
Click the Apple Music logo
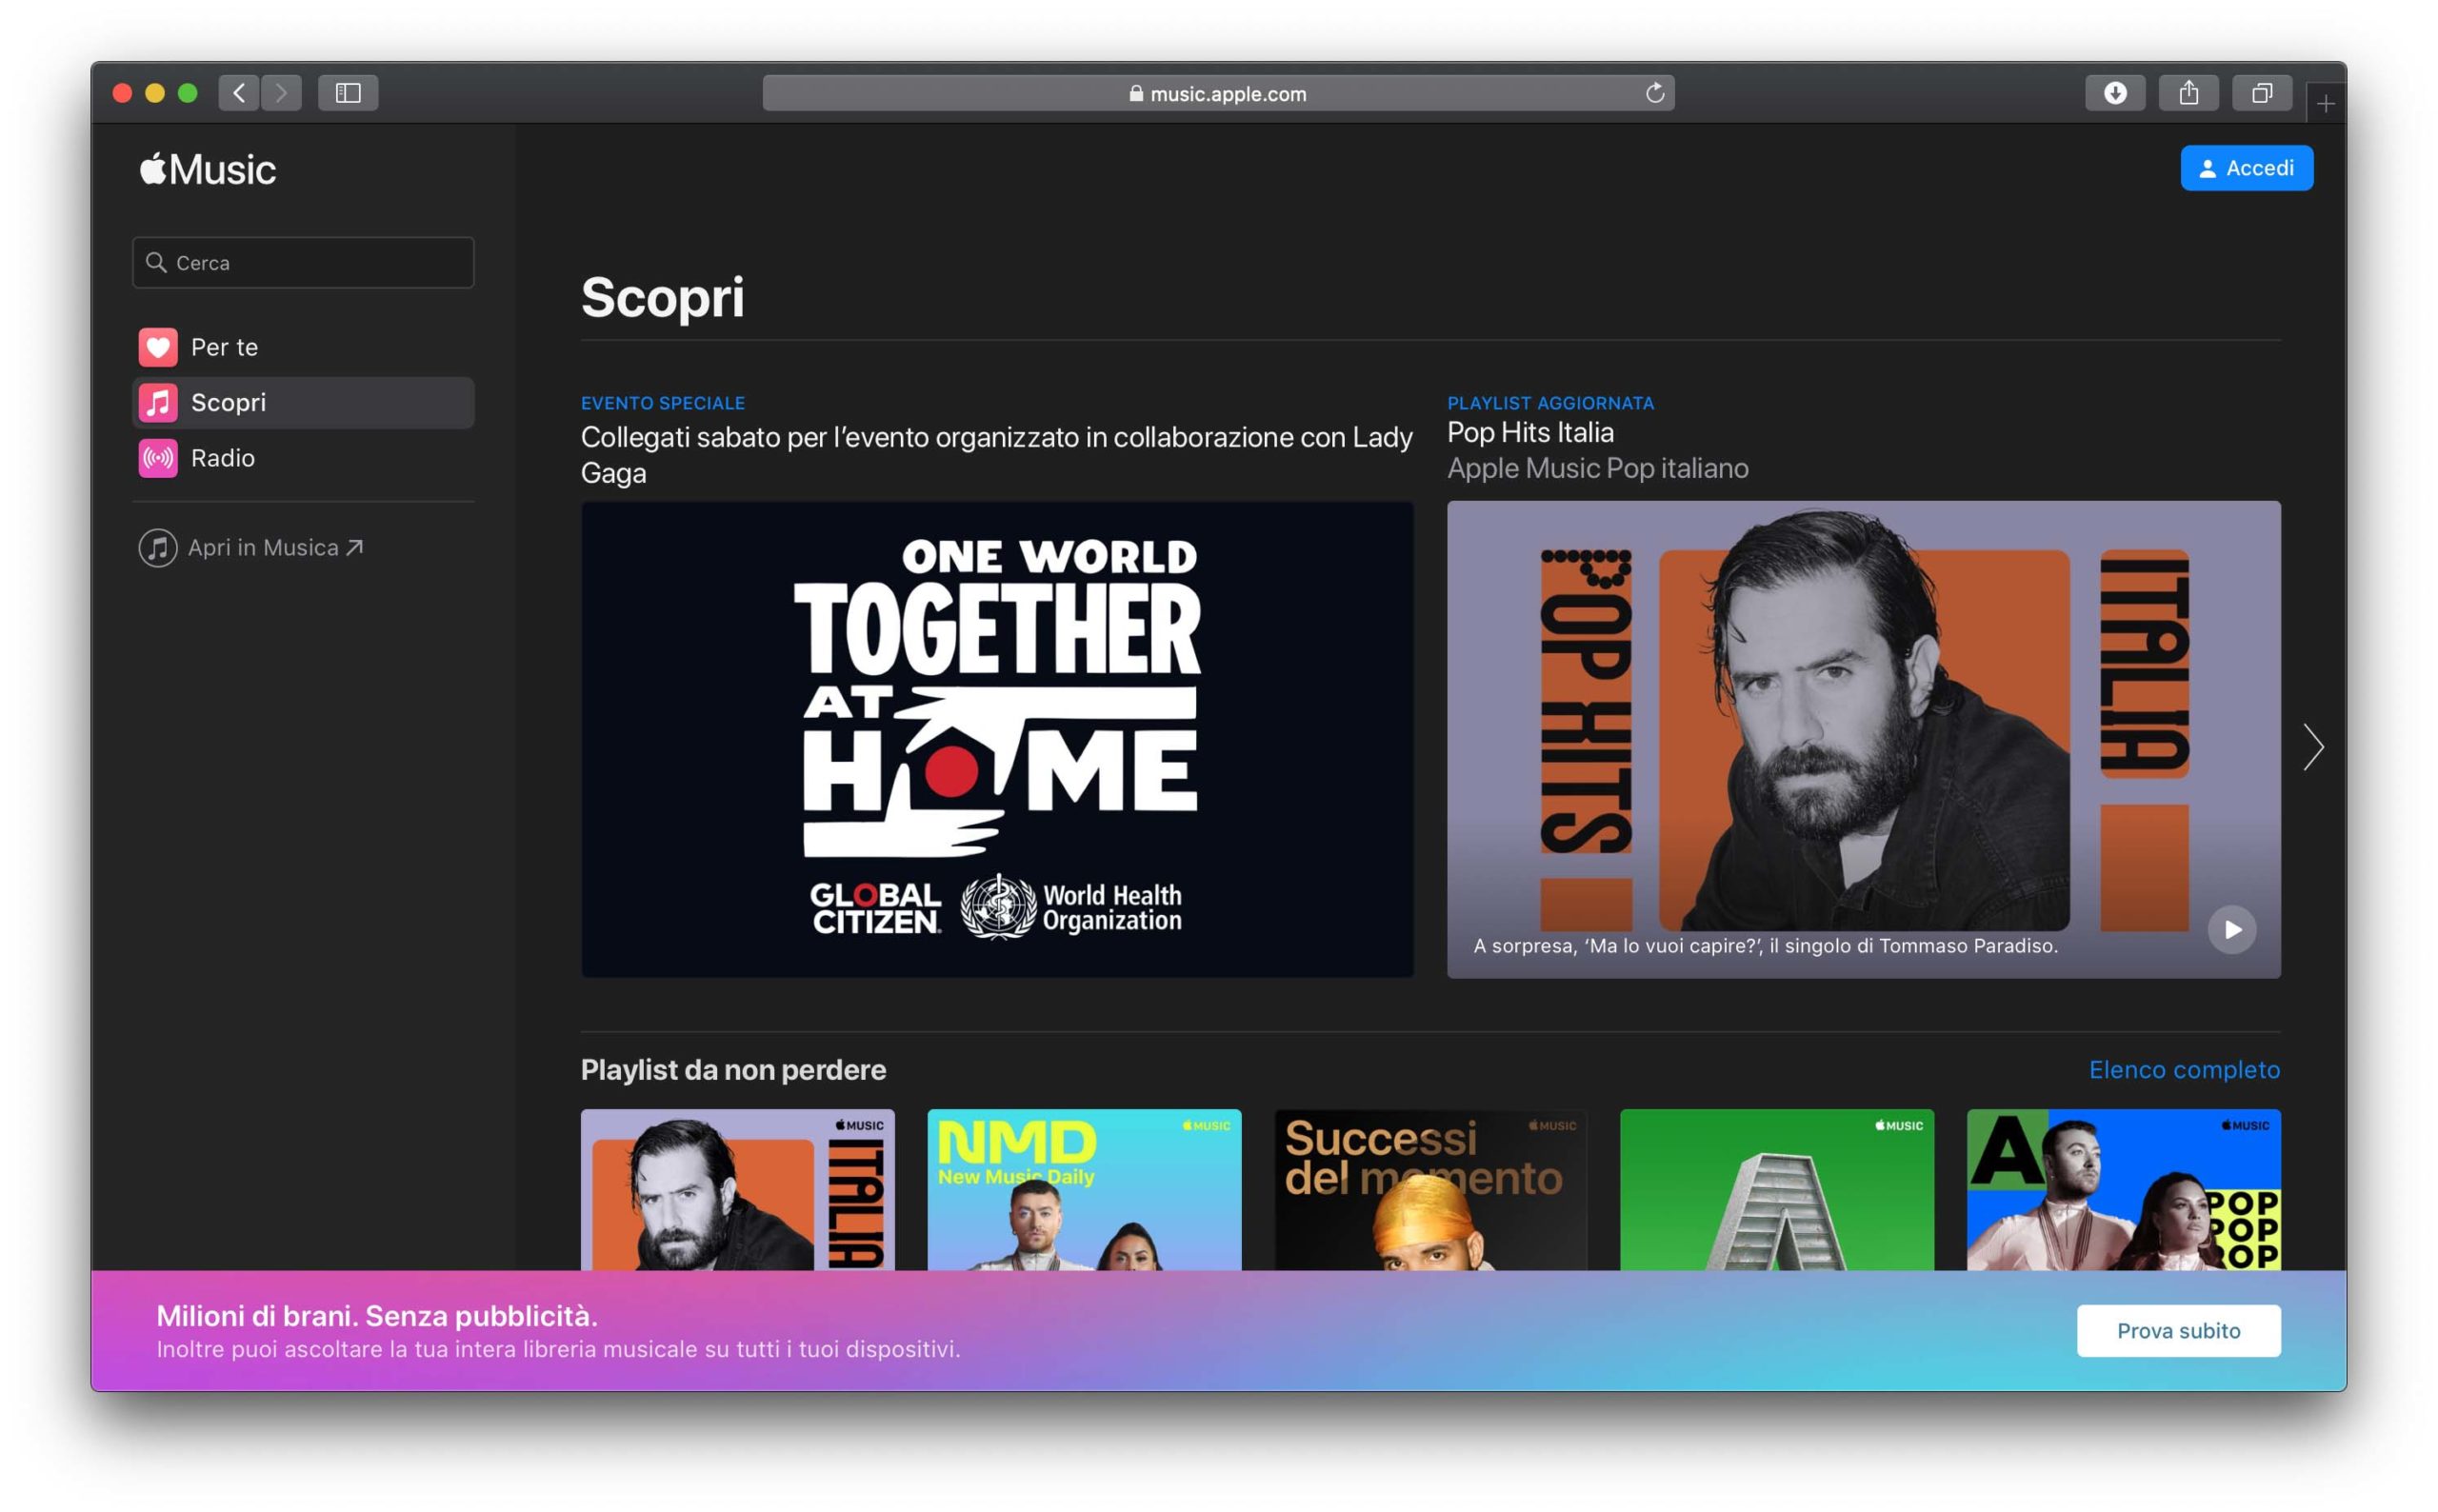tap(207, 169)
